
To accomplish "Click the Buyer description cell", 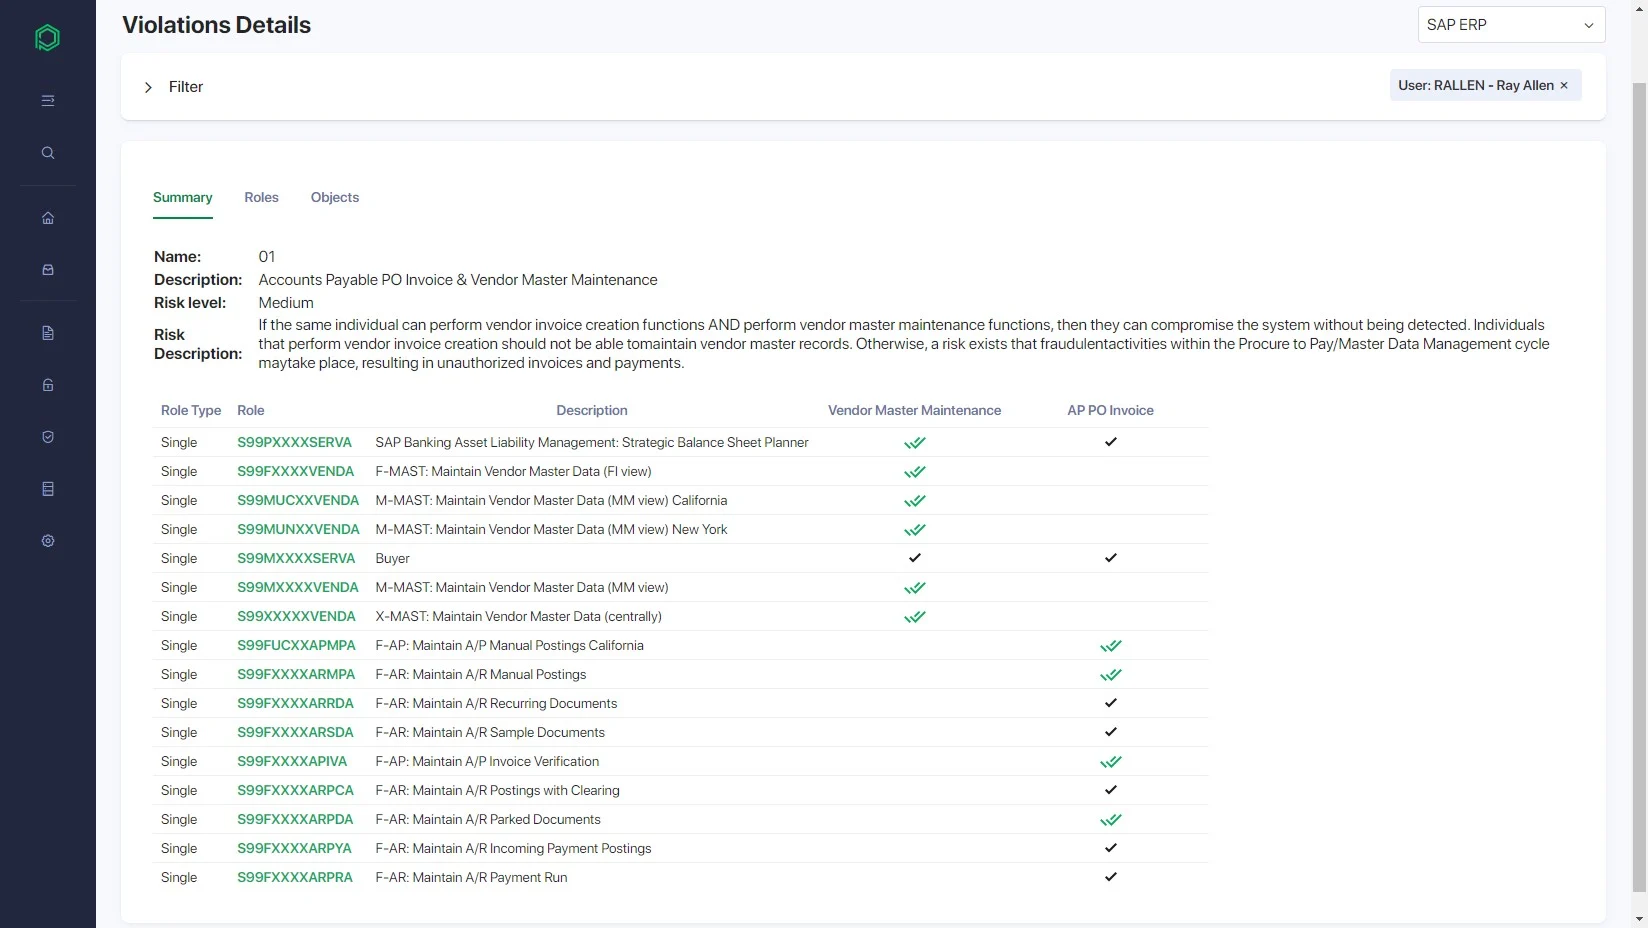I will pyautogui.click(x=393, y=559).
